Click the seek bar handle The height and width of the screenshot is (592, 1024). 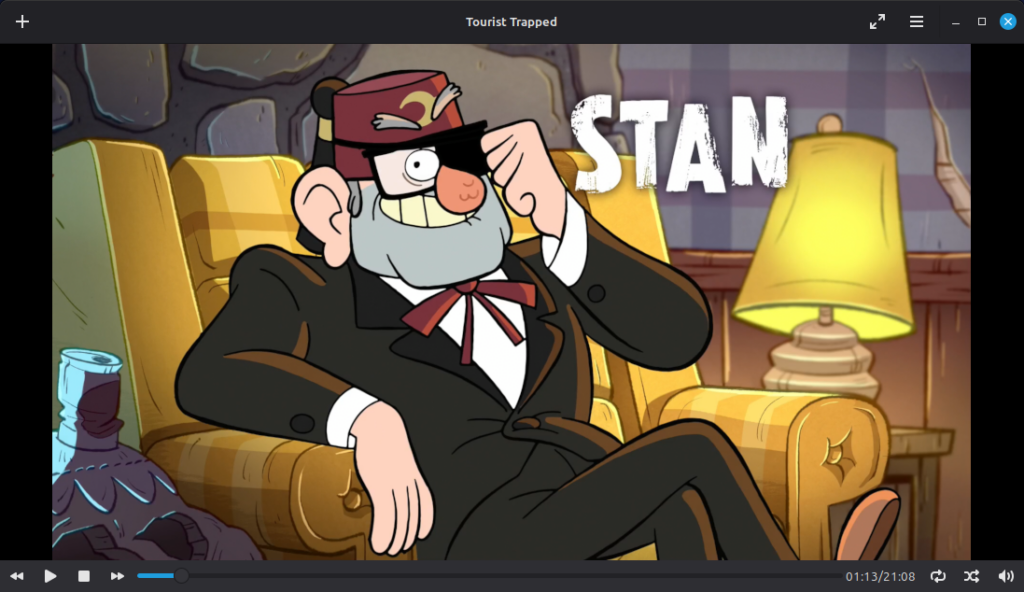click(x=181, y=576)
